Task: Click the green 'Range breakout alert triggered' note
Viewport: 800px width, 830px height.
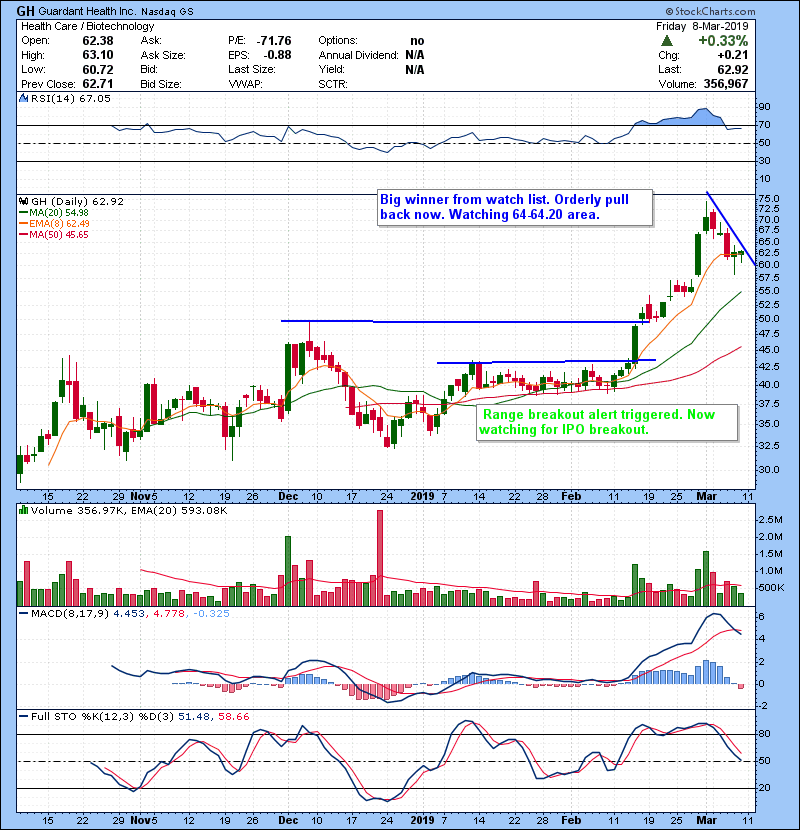Action: click(x=607, y=422)
